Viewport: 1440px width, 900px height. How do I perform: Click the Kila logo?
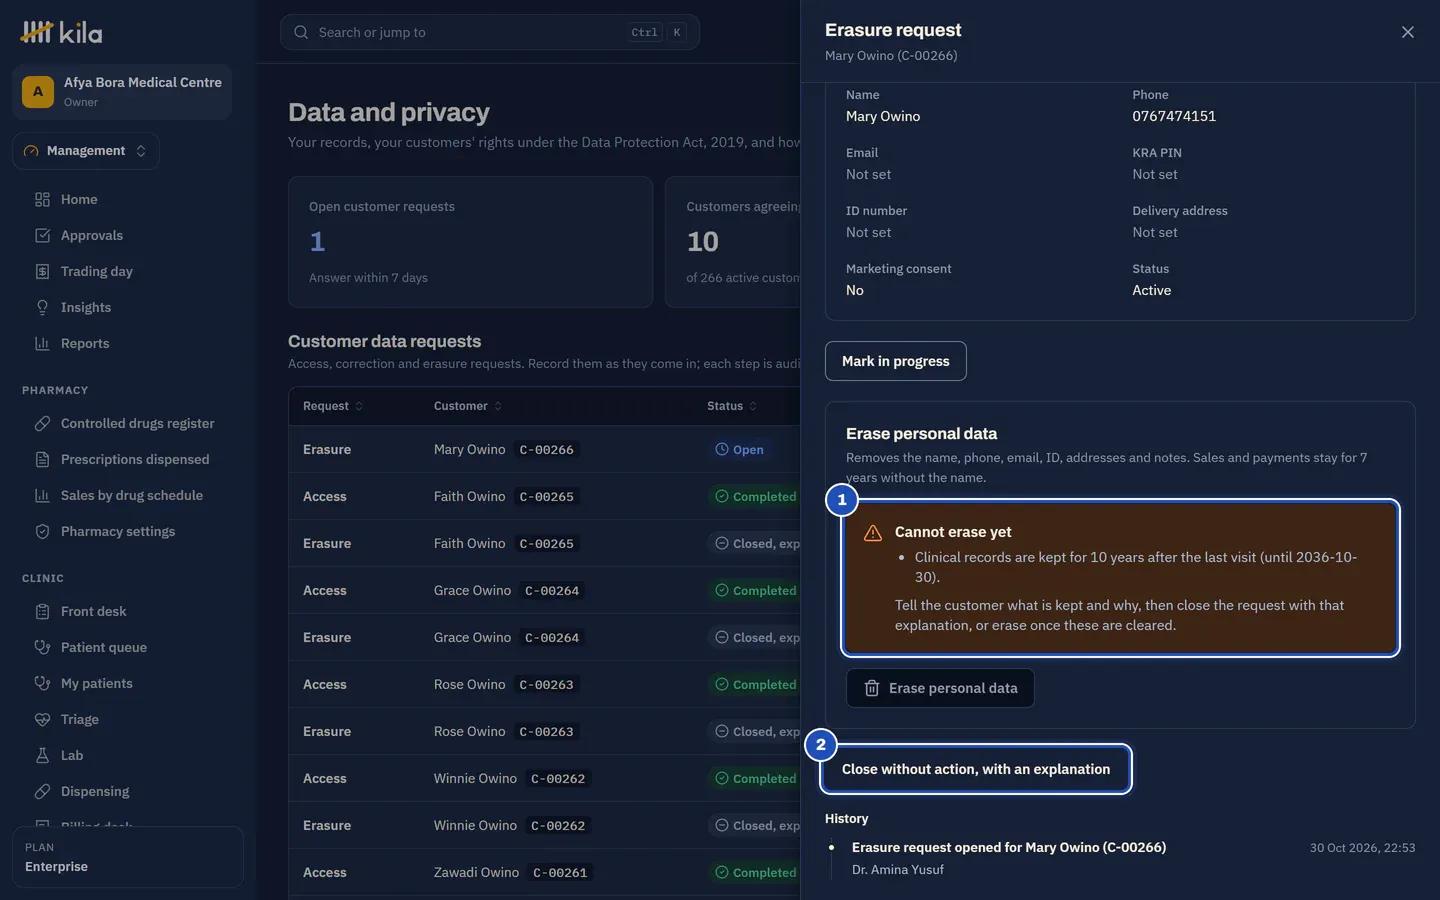pyautogui.click(x=62, y=32)
